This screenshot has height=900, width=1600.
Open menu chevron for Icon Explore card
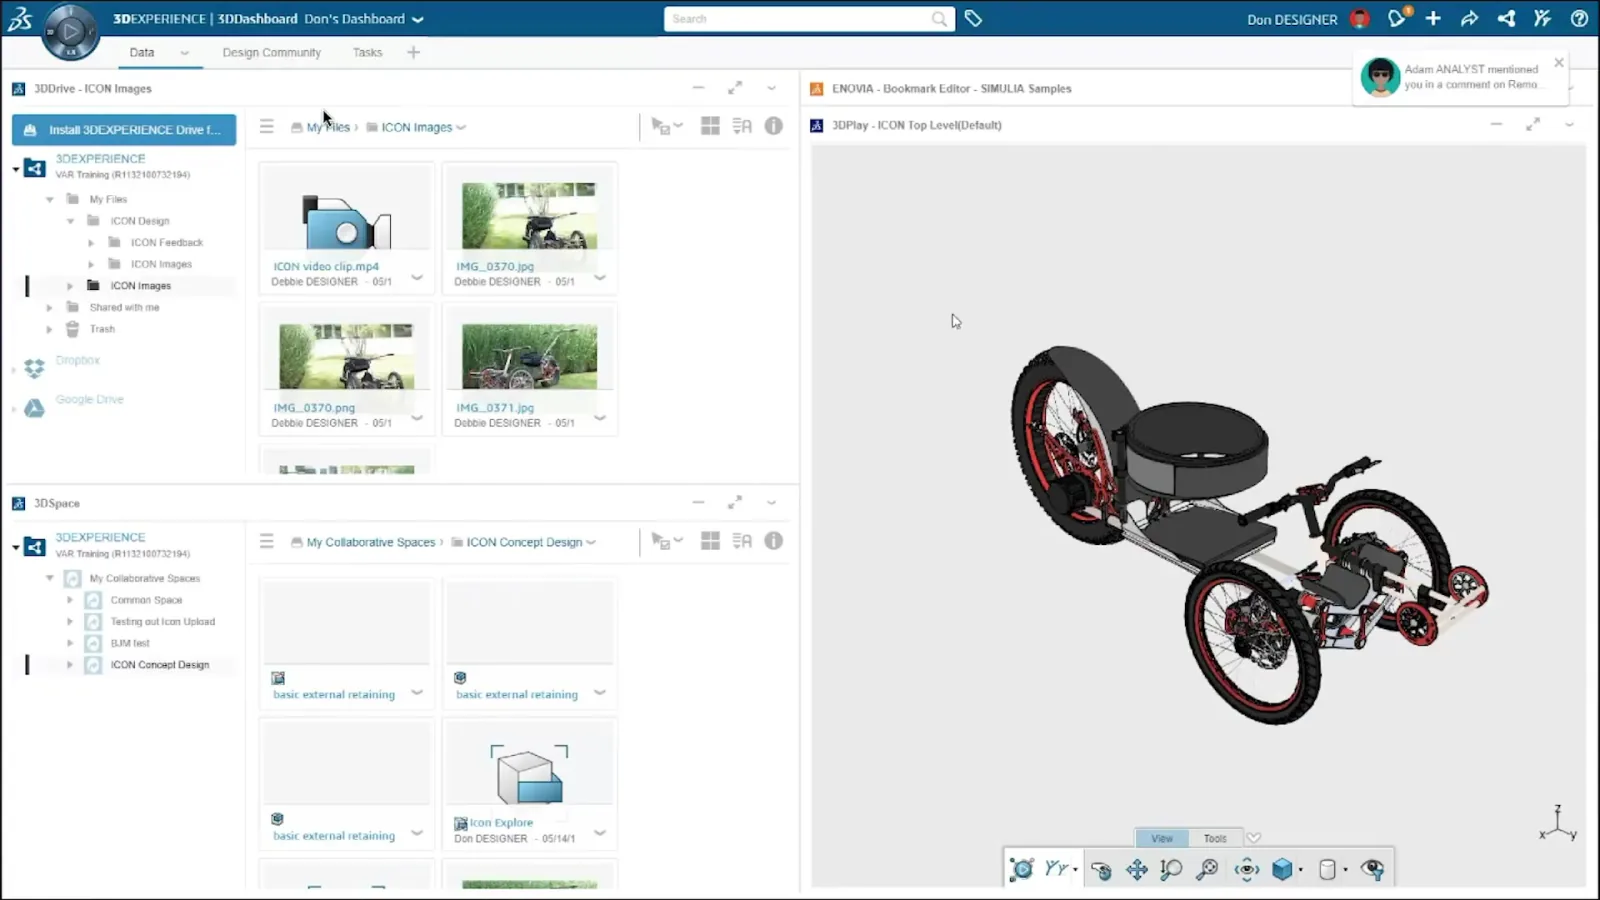click(600, 832)
